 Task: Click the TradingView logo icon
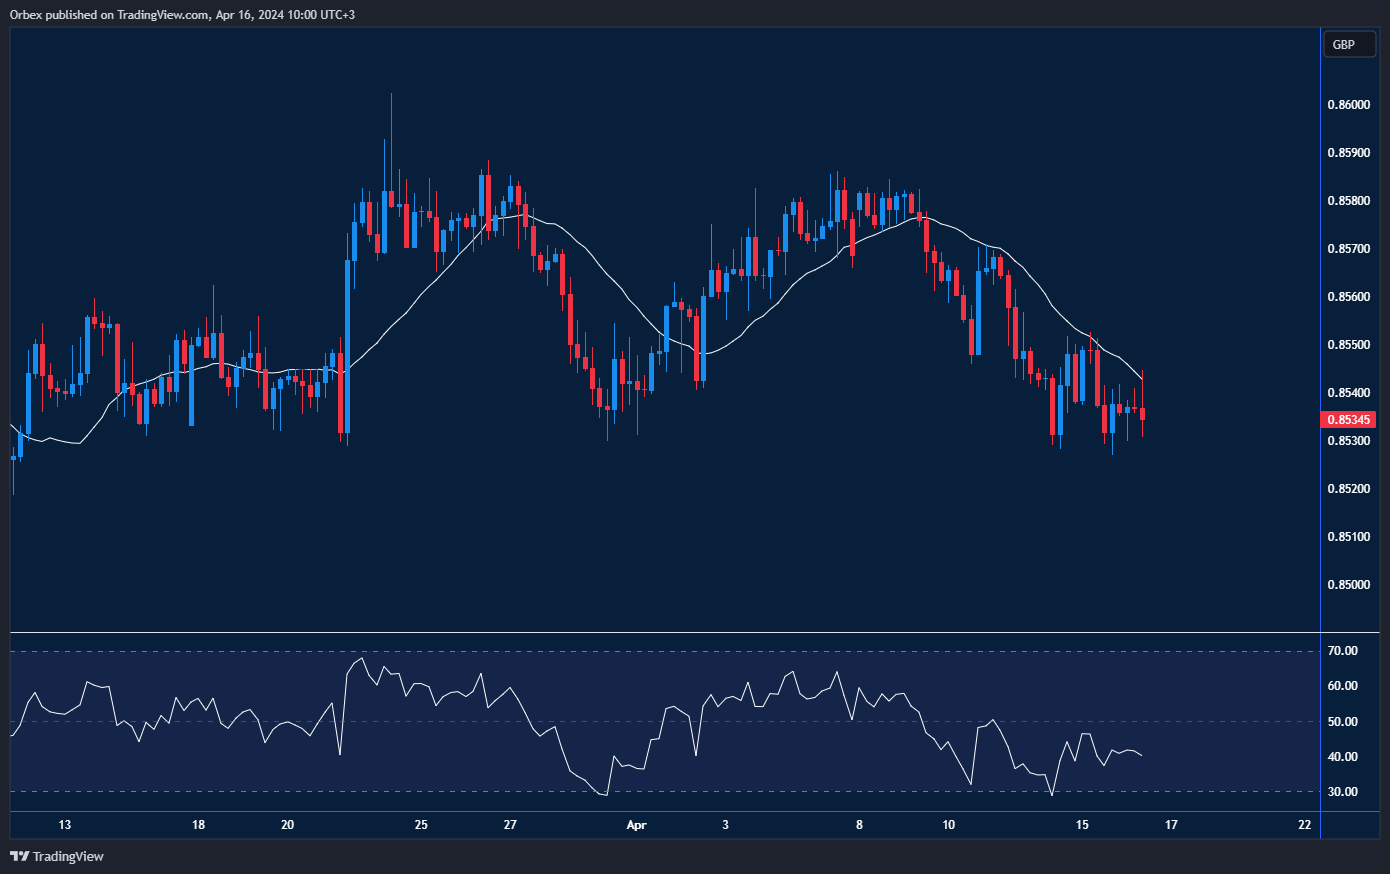click(19, 856)
